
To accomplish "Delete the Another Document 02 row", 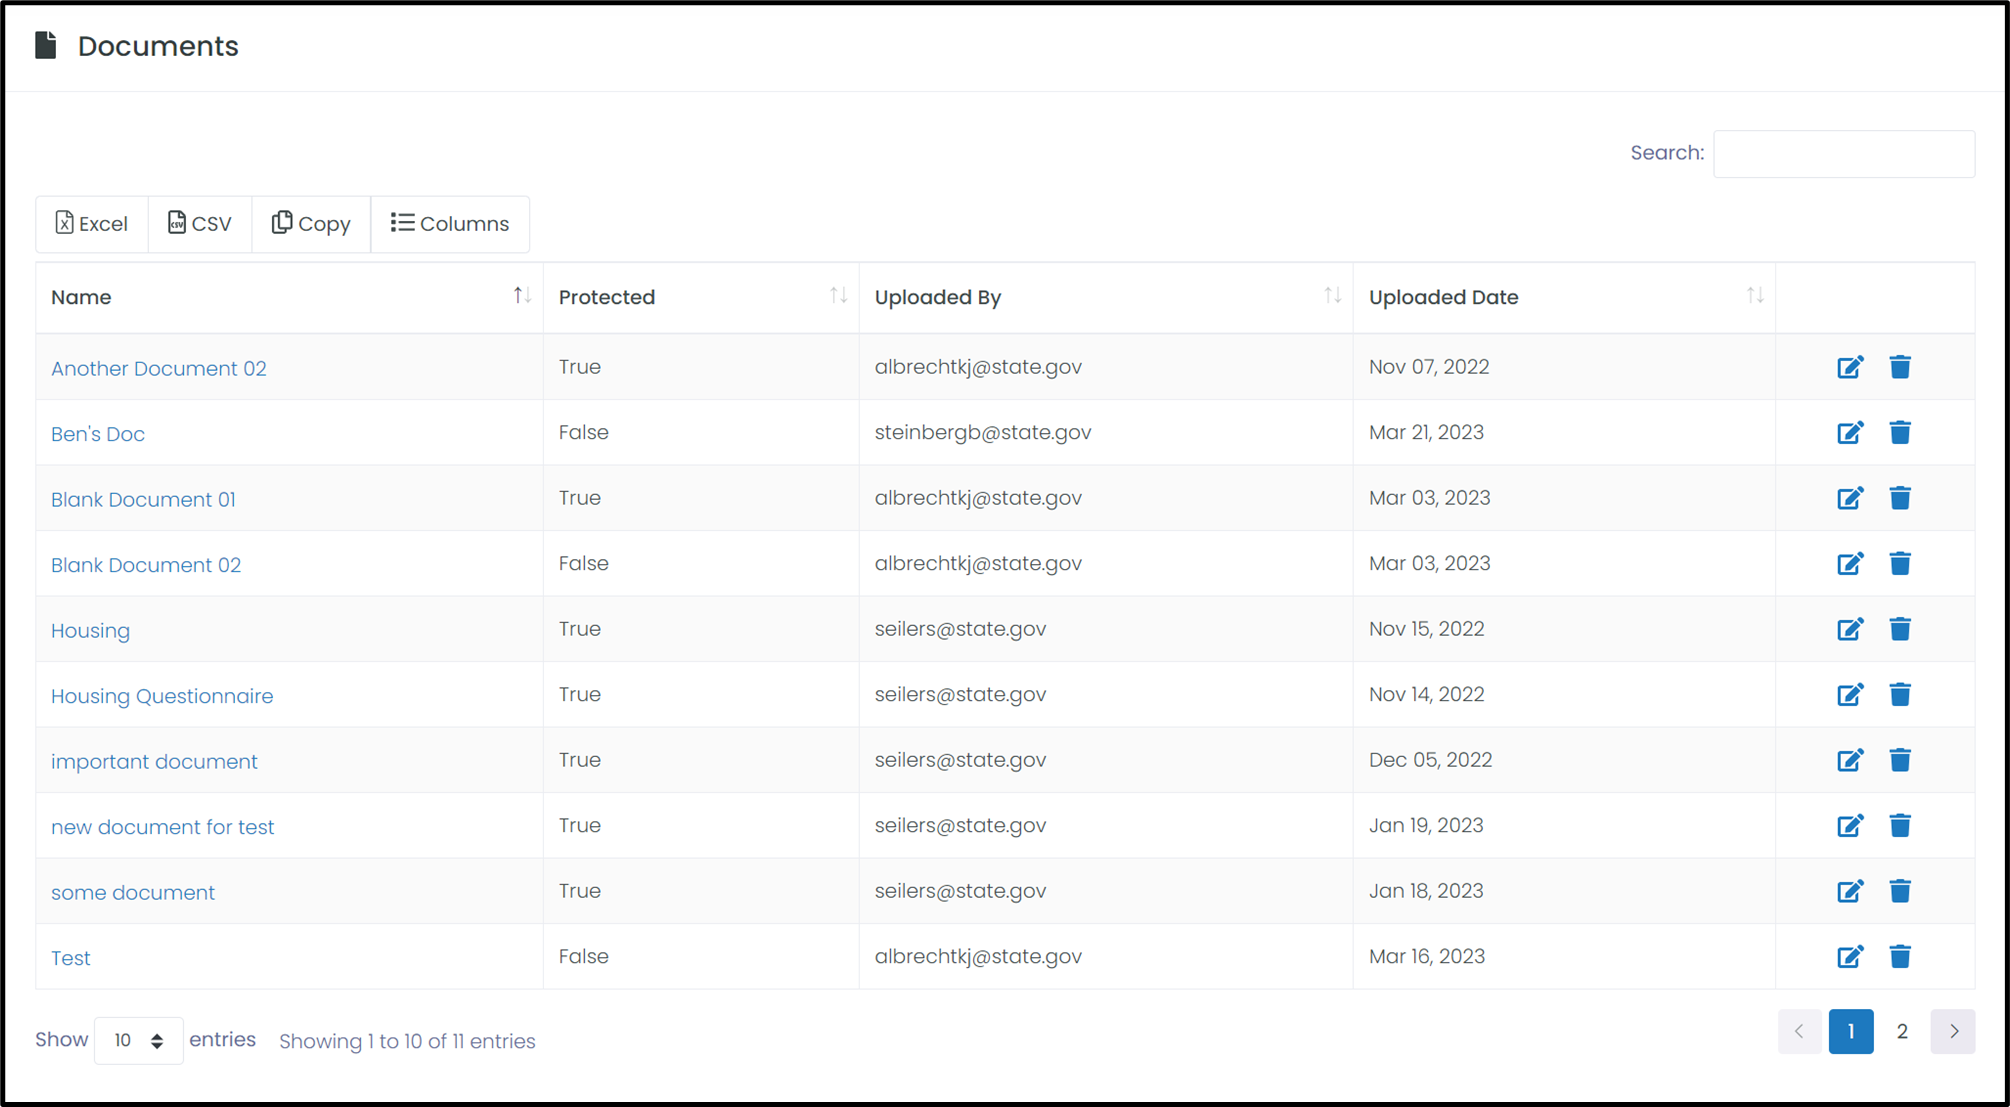I will pyautogui.click(x=1900, y=367).
